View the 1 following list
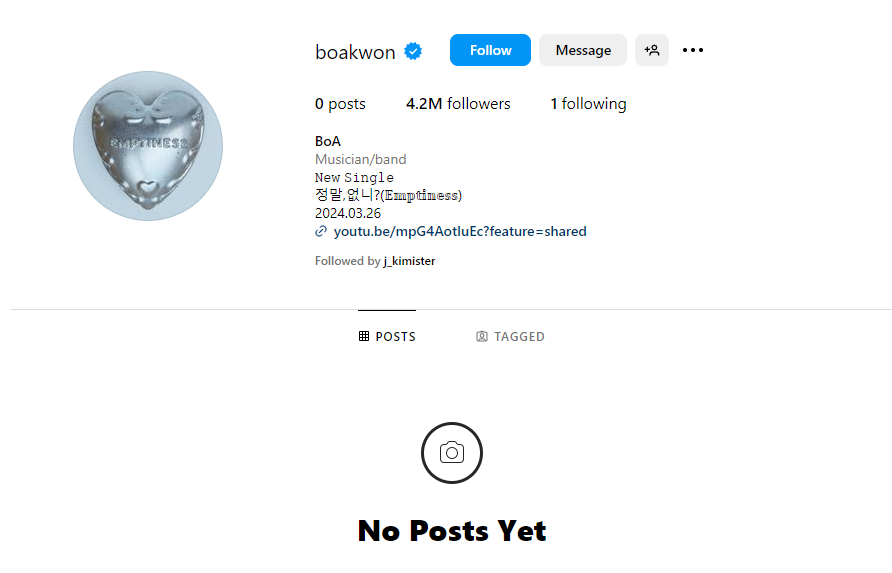 click(x=588, y=104)
